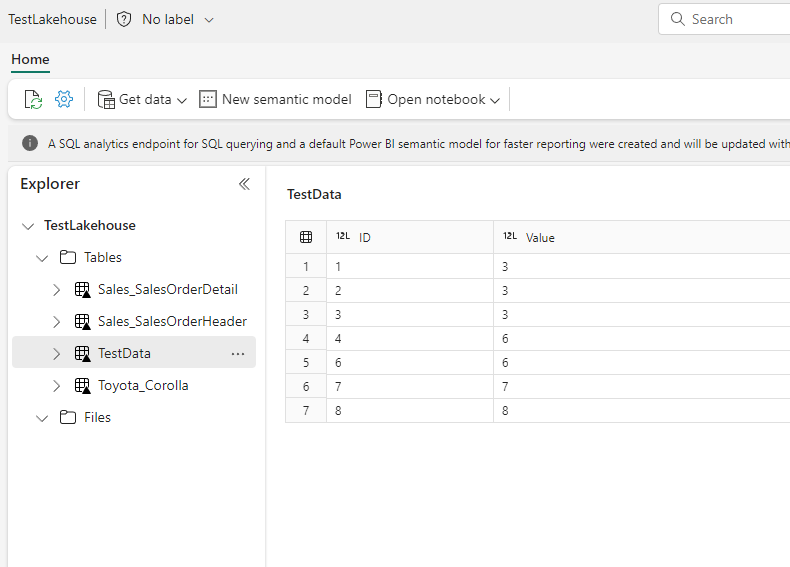Screen dimensions: 790x567
Task: Open settings gear icon in toolbar
Action: coord(64,99)
